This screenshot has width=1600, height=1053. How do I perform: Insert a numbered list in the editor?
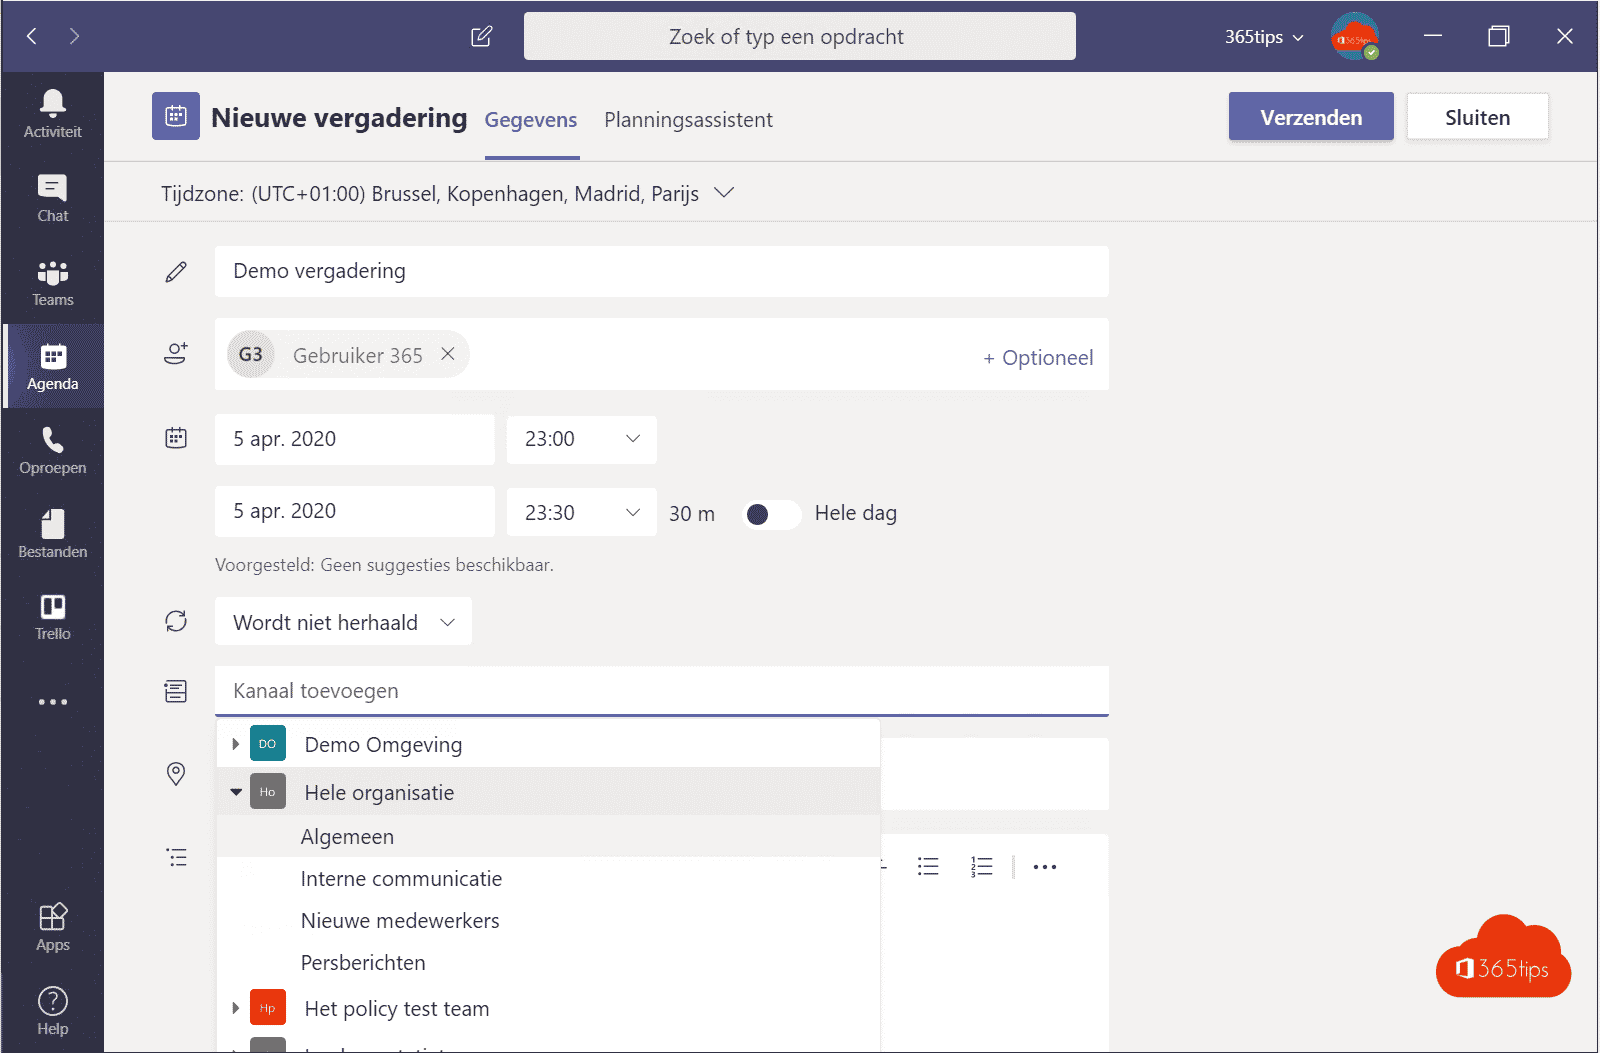[x=981, y=867]
